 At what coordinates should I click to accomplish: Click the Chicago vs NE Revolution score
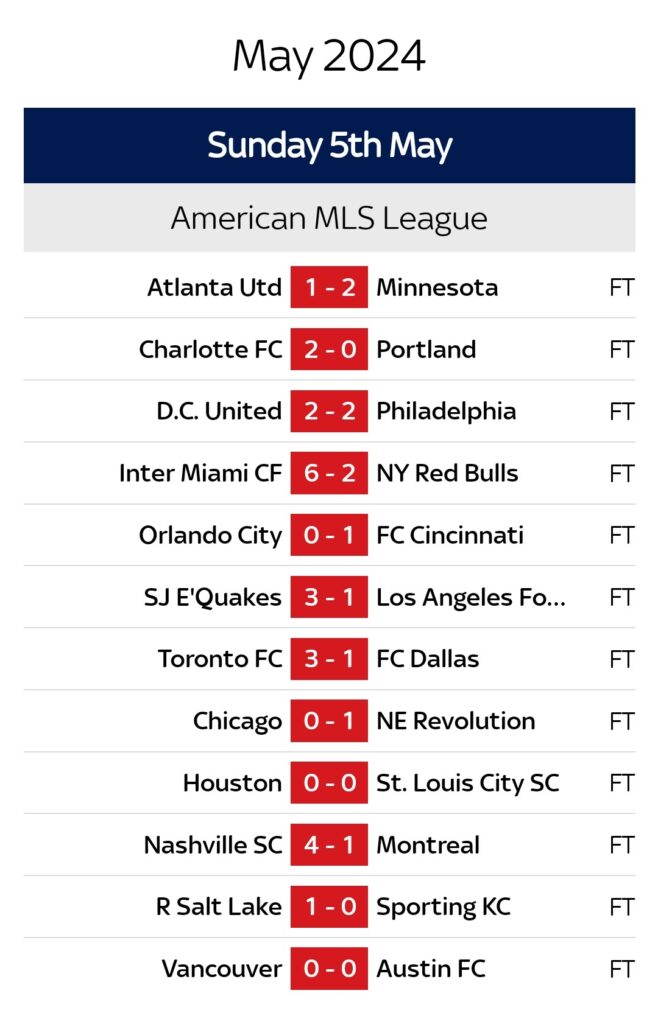329,722
